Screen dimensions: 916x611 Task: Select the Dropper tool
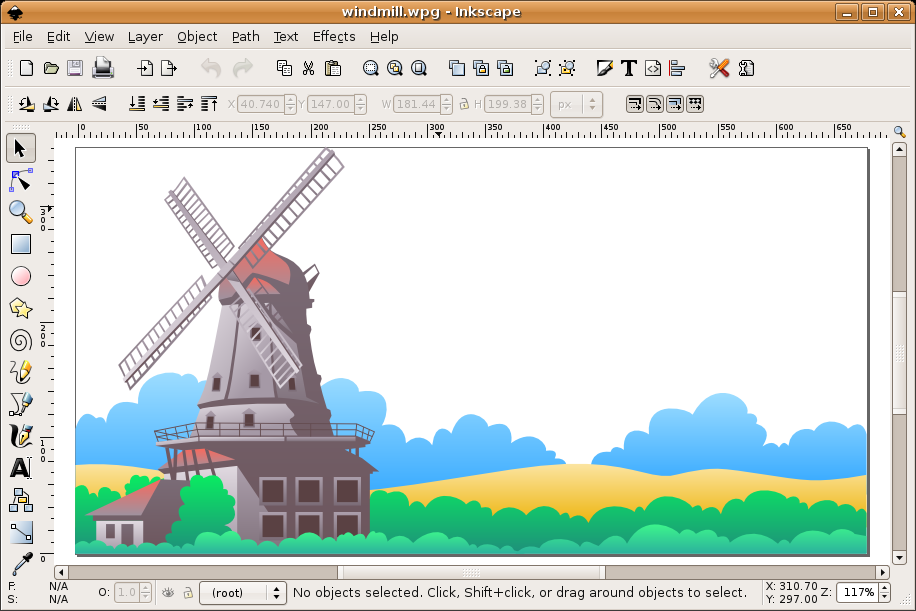pos(20,563)
